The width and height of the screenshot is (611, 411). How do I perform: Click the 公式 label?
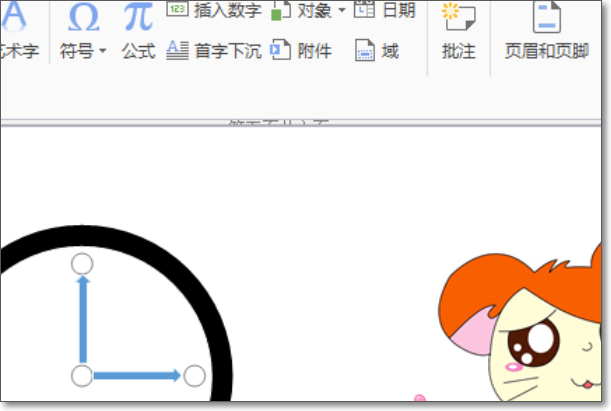coord(138,51)
